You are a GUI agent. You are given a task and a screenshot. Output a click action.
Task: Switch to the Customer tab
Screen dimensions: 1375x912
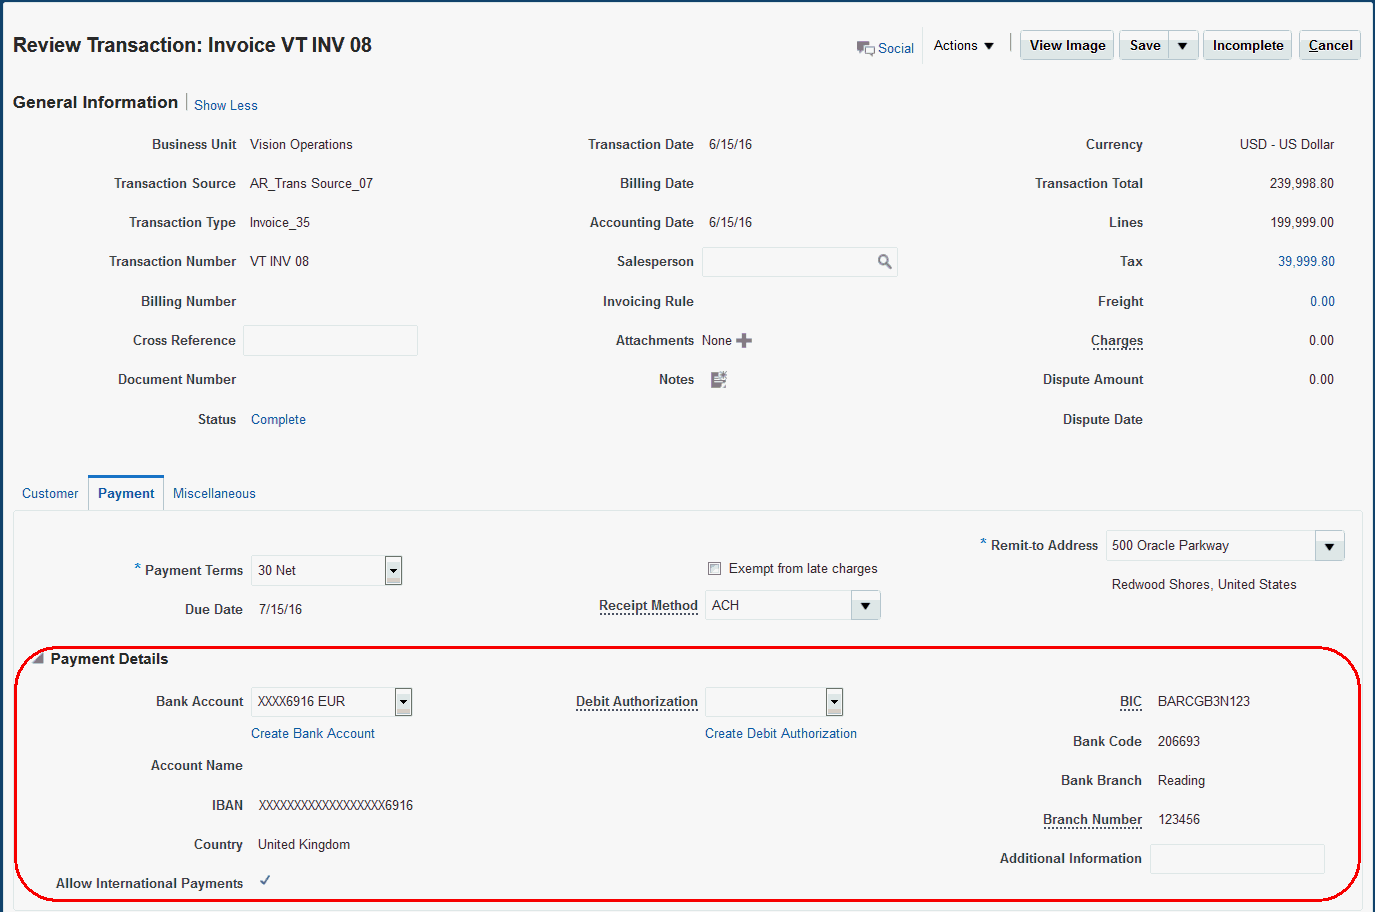point(50,494)
